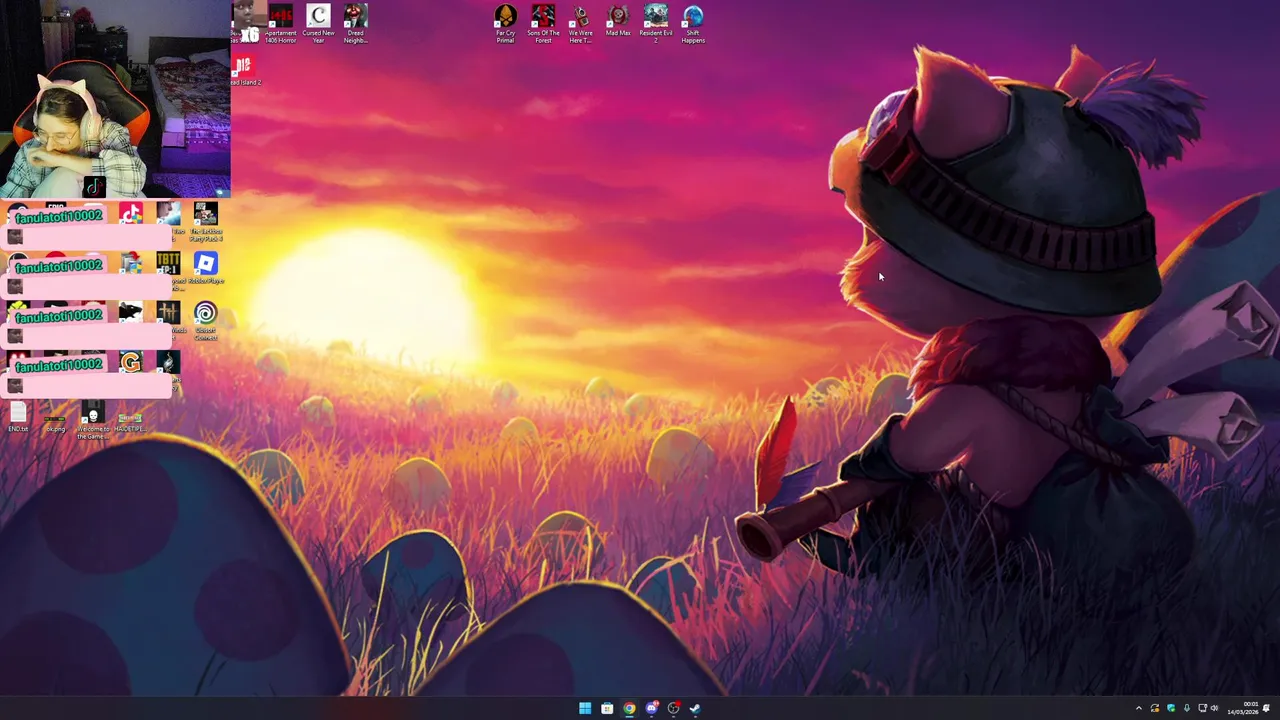Viewport: 1280px width, 720px height.
Task: Open the notification bell in taskbar
Action: (1266, 708)
